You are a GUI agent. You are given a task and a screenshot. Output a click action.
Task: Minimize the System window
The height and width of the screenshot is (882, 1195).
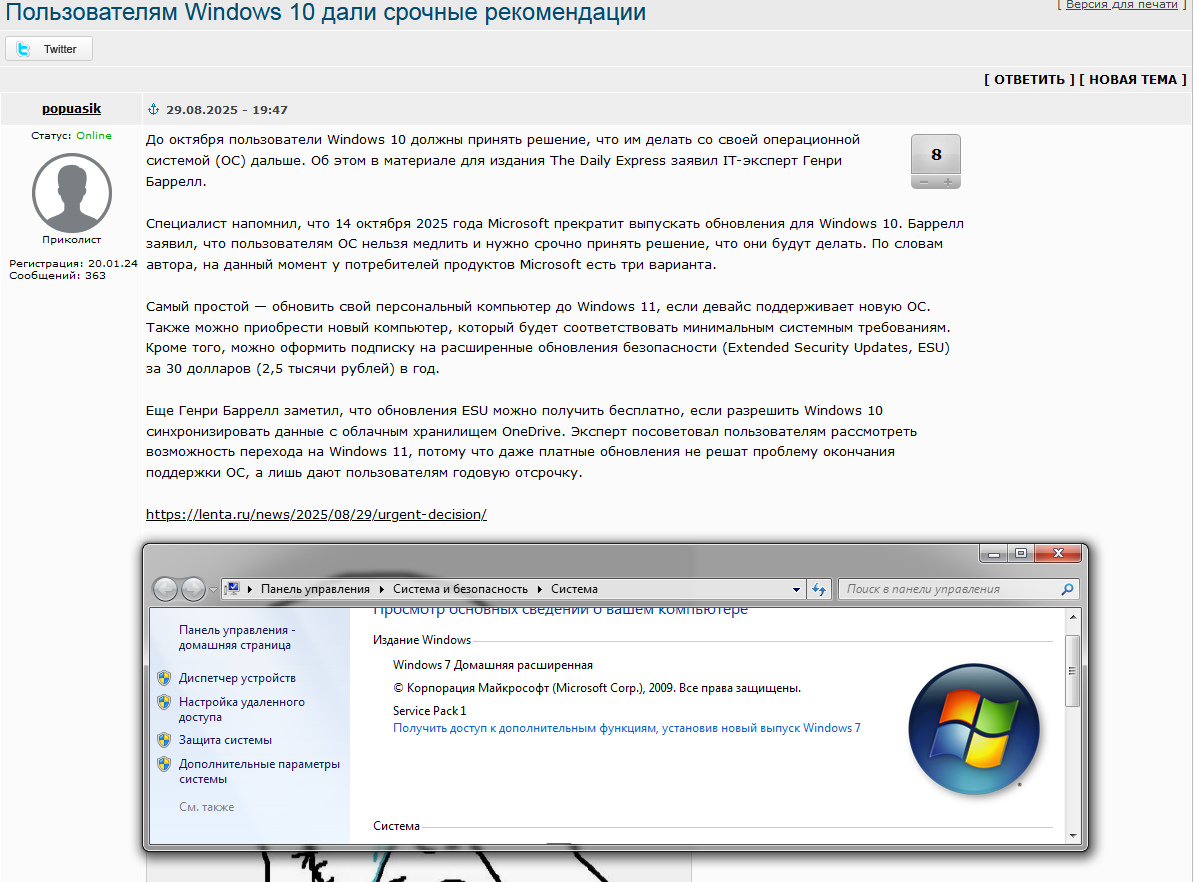point(993,554)
